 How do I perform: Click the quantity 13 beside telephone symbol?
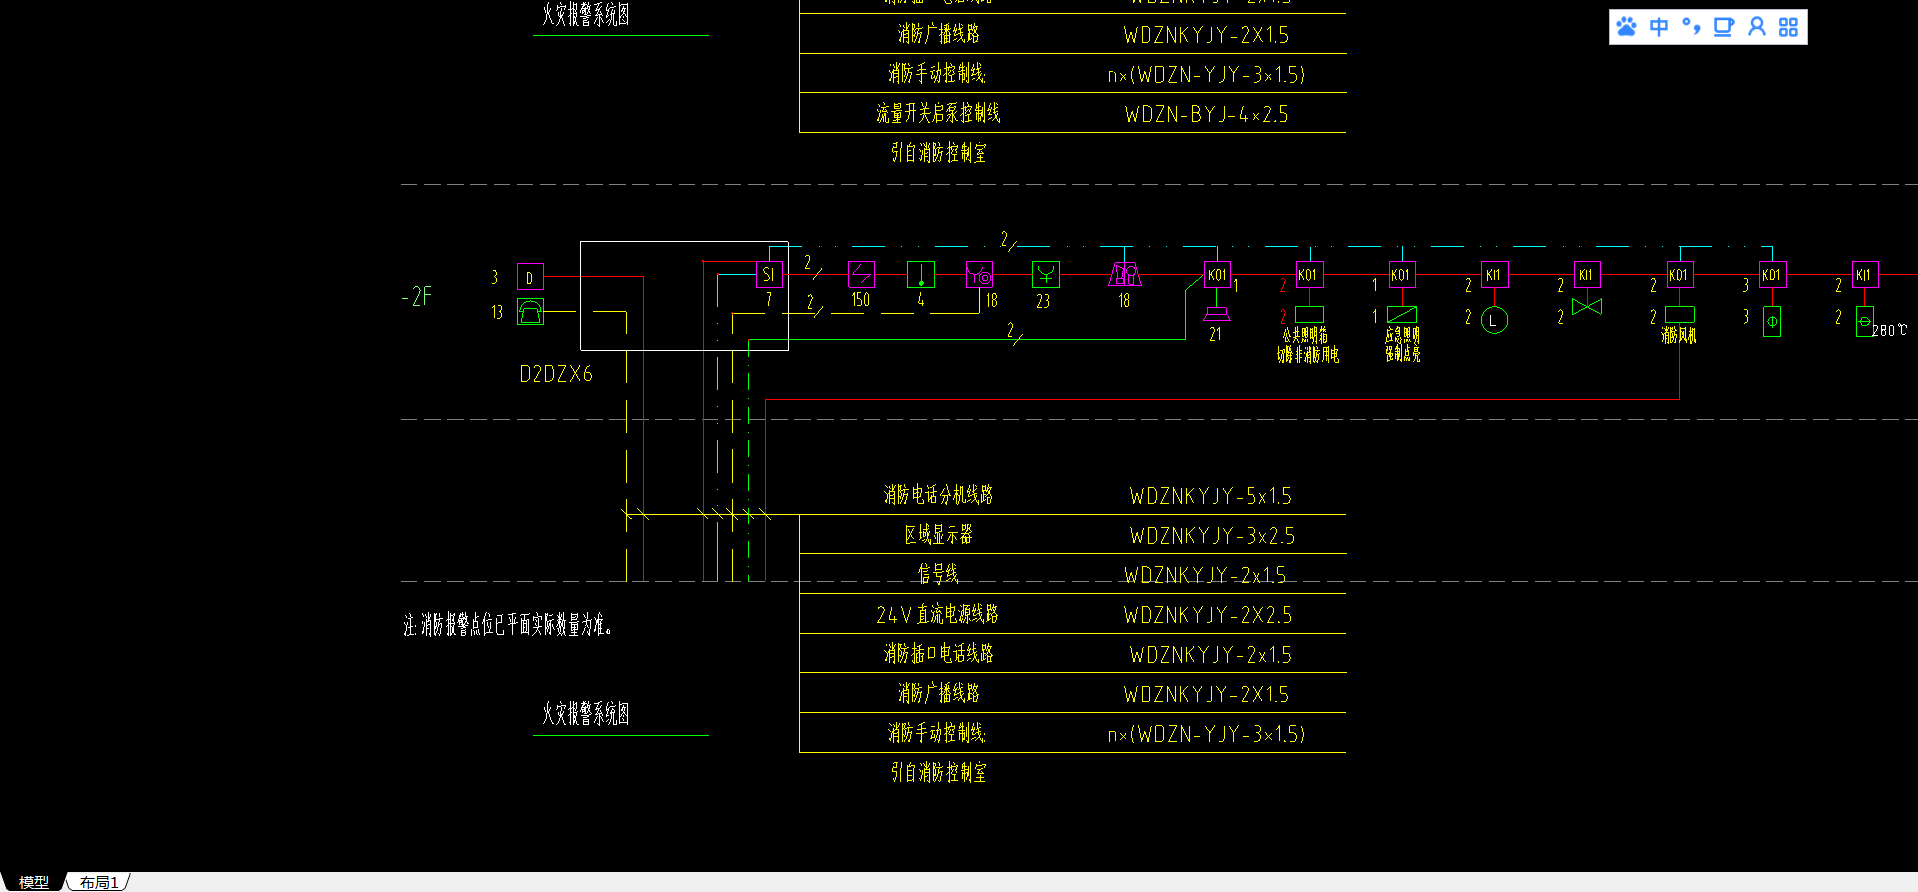(x=497, y=312)
